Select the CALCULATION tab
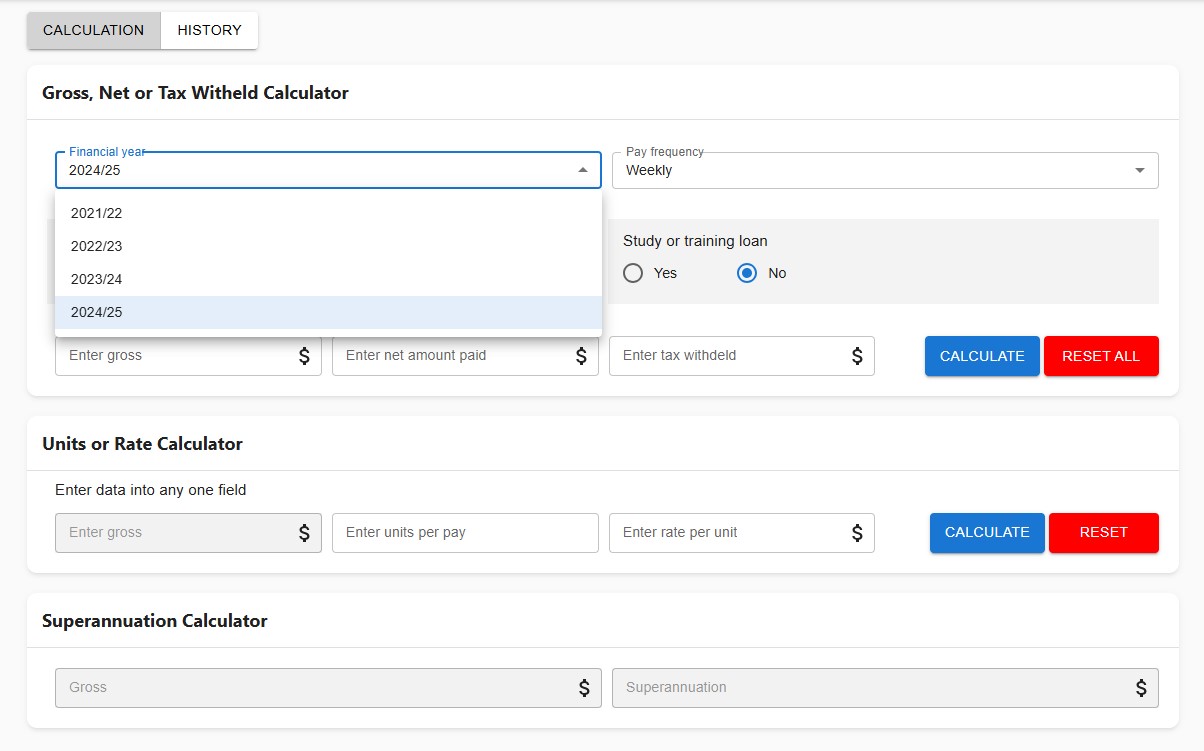Screen dimensions: 1204x751 pyautogui.click(x=93, y=30)
